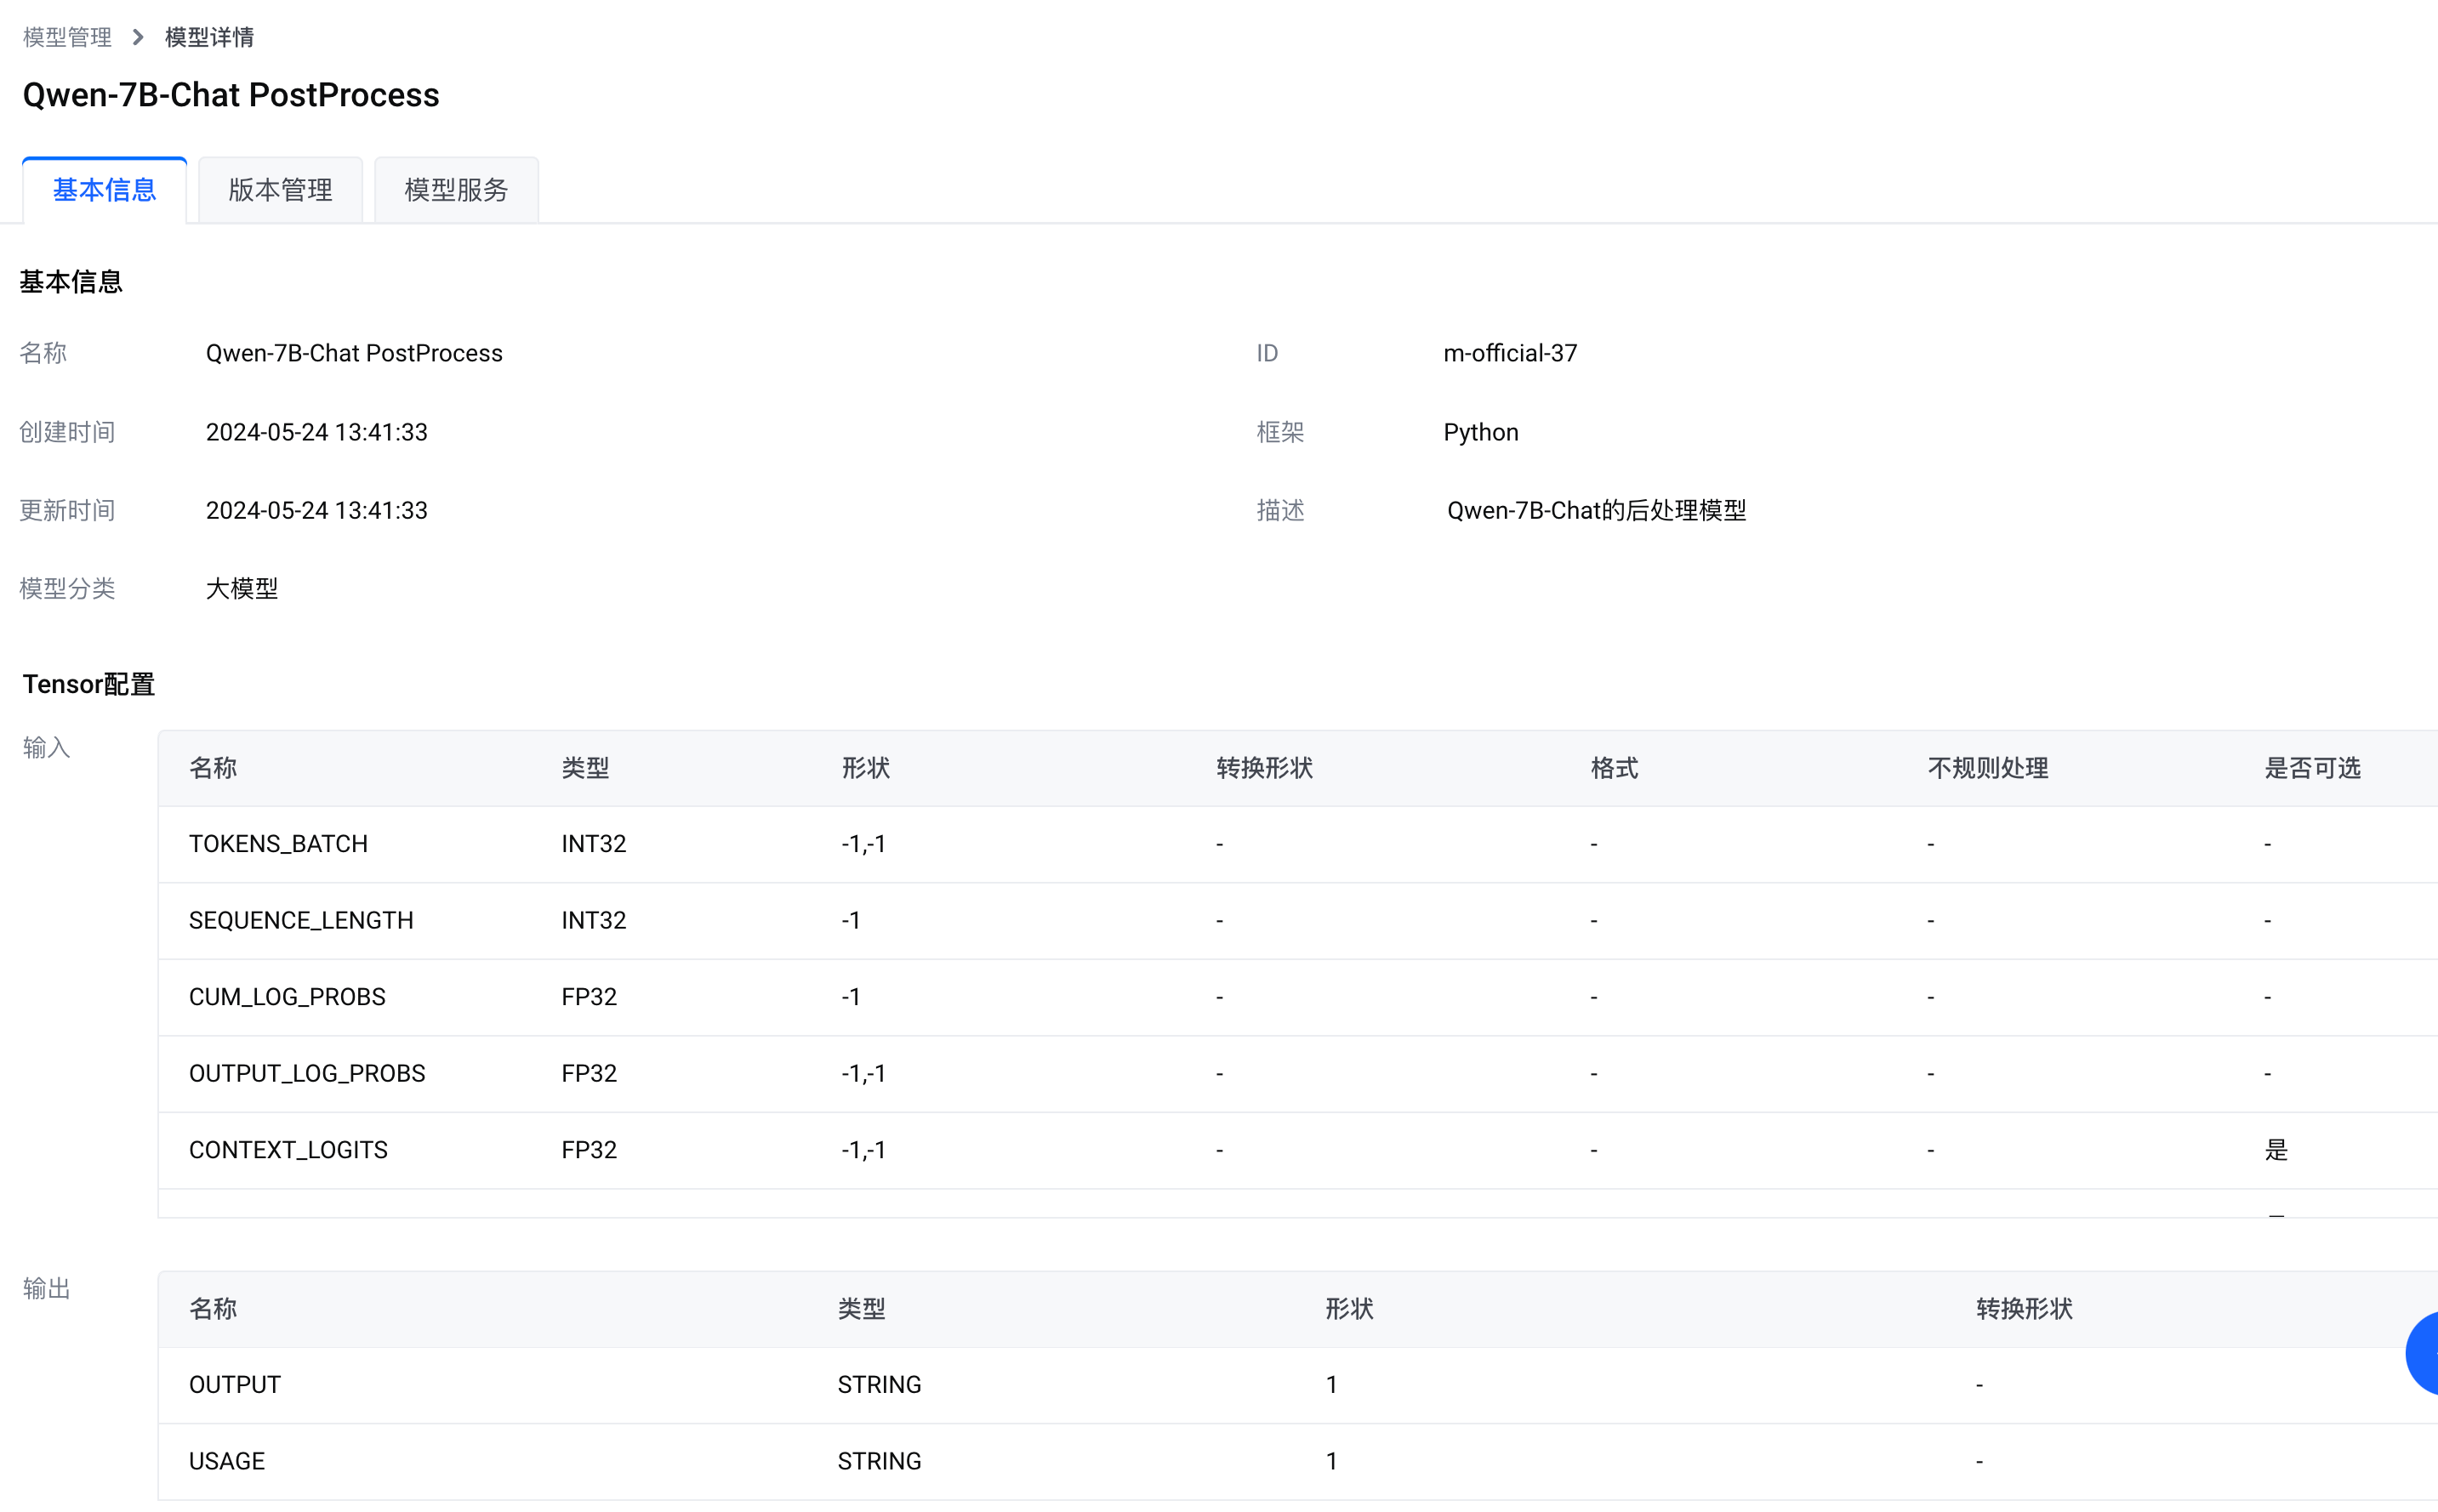The height and width of the screenshot is (1512, 2438).
Task: Click the input table 形状 column header
Action: (x=865, y=768)
